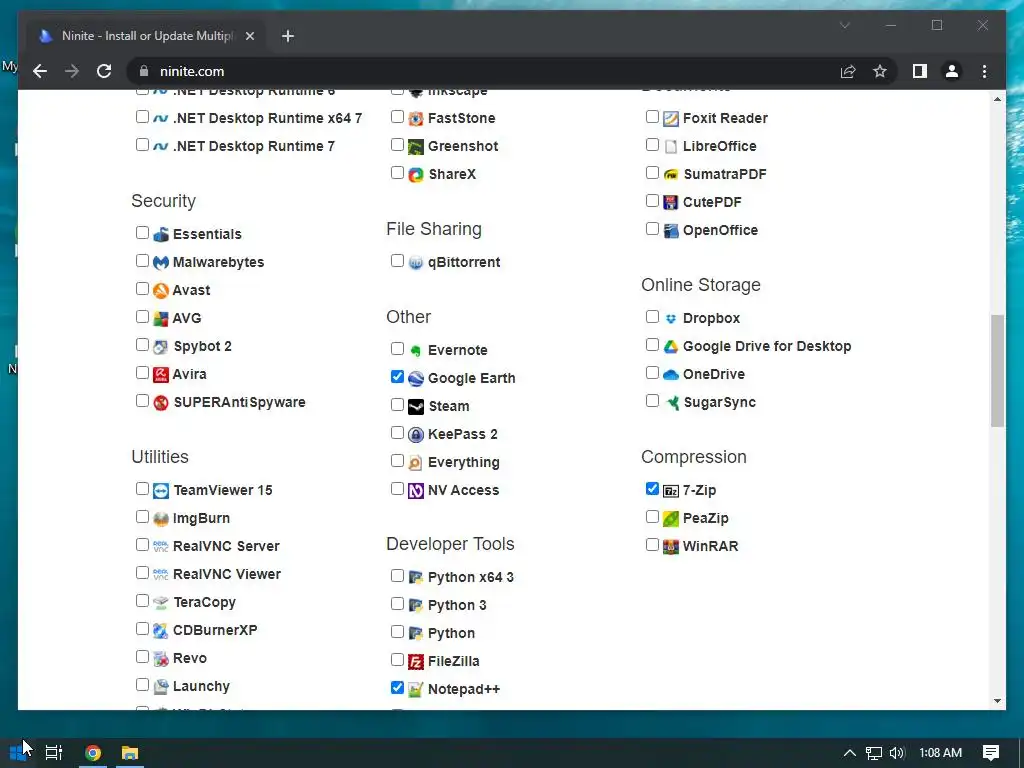Viewport: 1024px width, 768px height.
Task: Click the 7-Zip icon
Action: click(671, 490)
